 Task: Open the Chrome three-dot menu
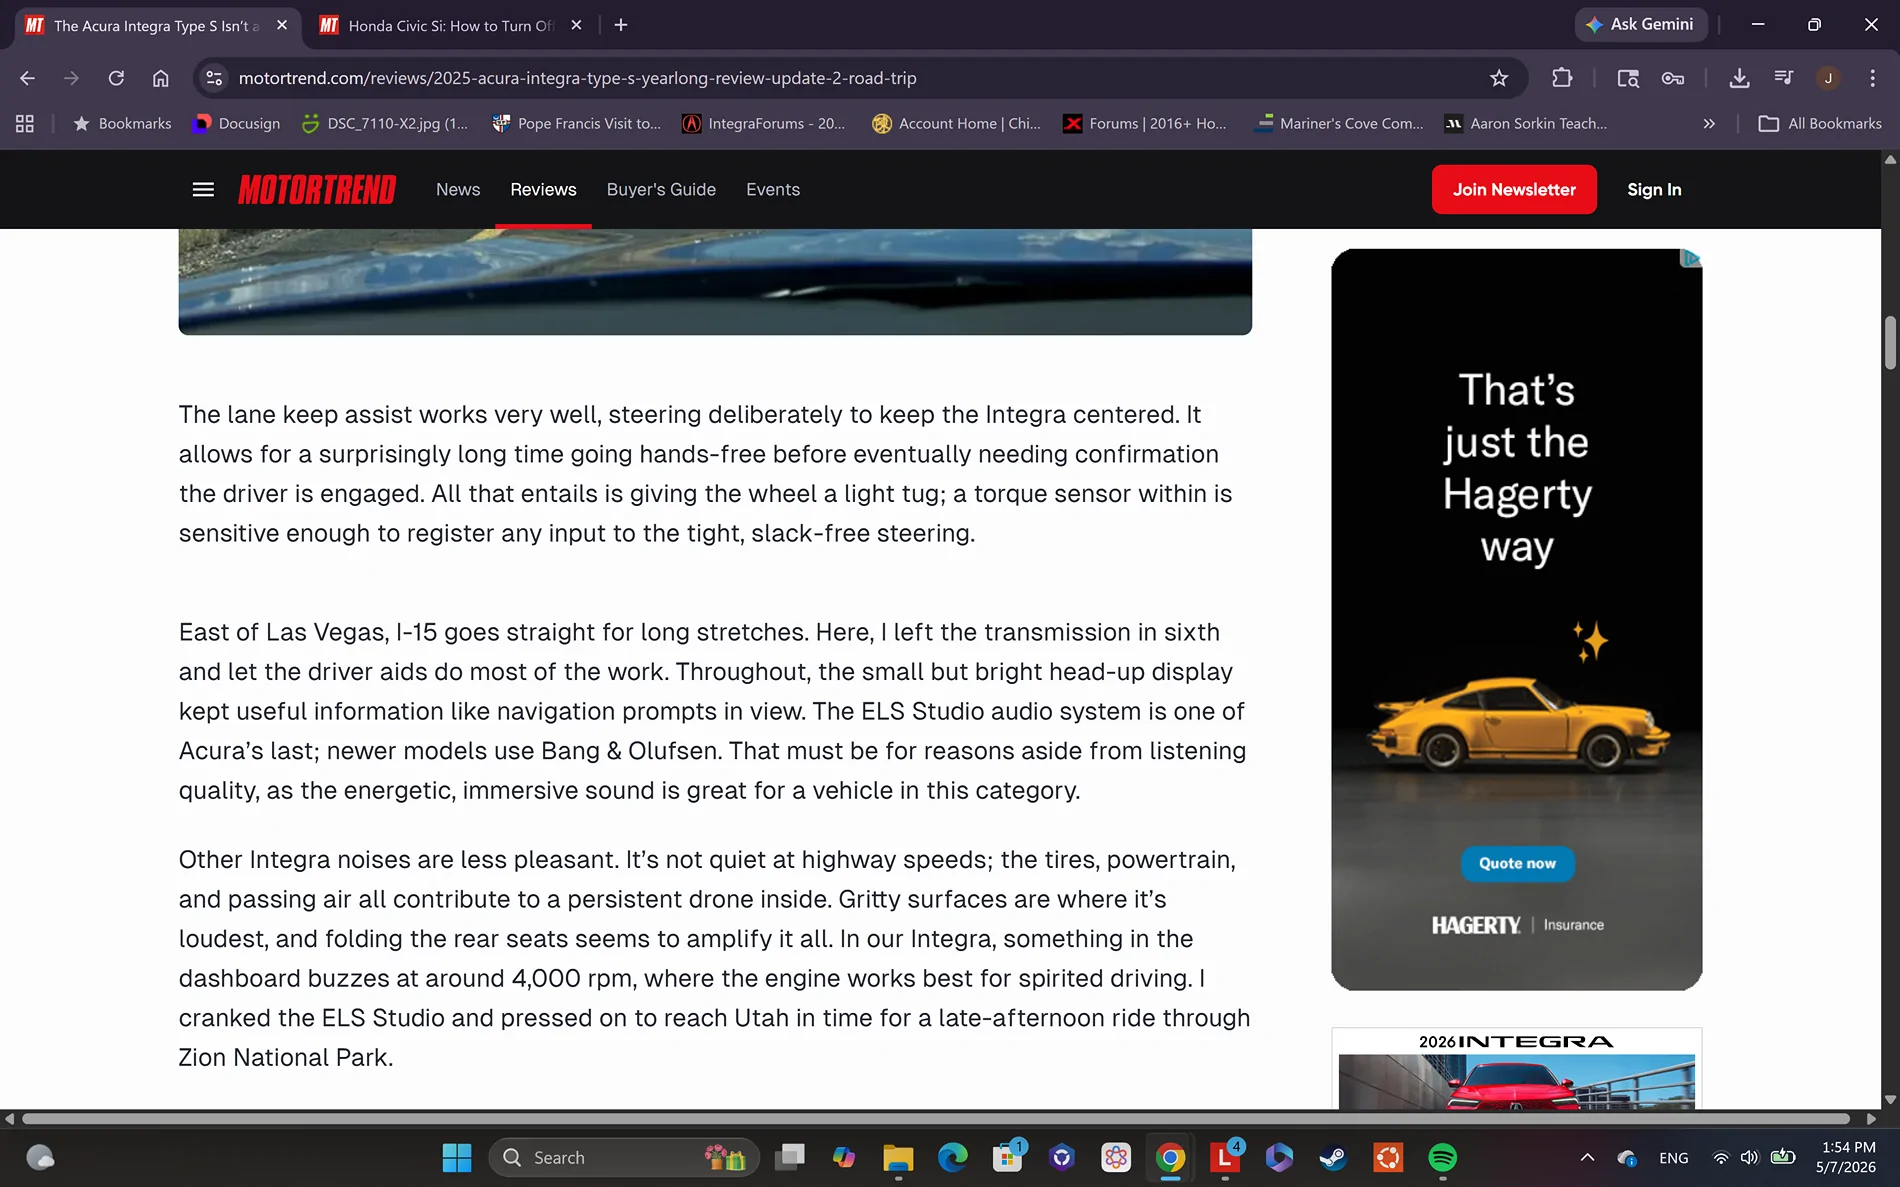pyautogui.click(x=1872, y=78)
